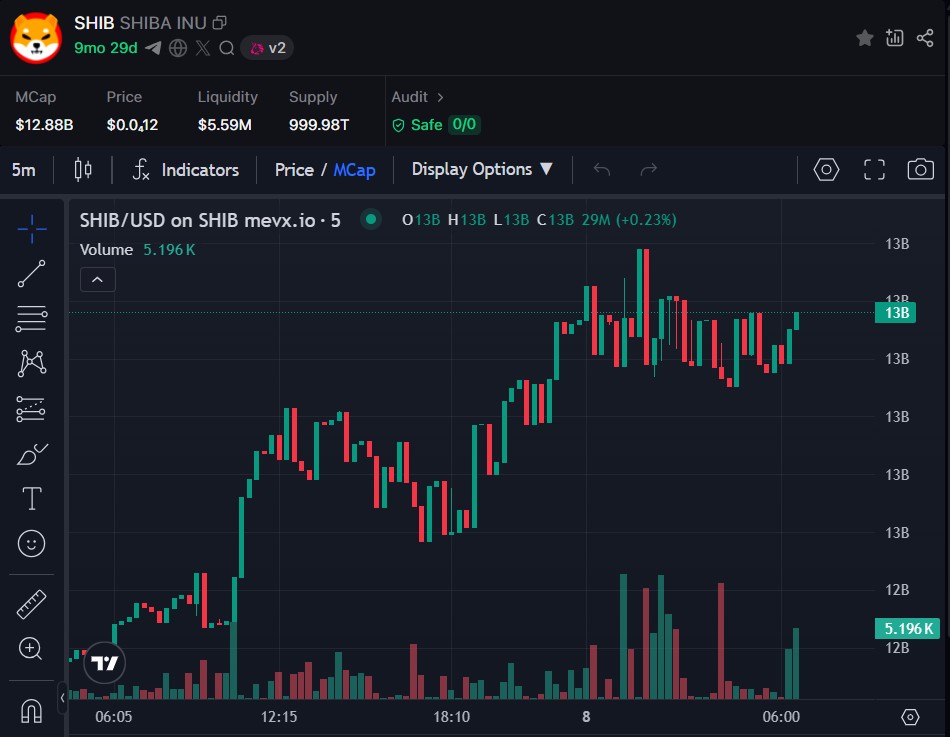Copy the SHIBA INU token address
Viewport: 950px width, 737px height.
pos(219,23)
